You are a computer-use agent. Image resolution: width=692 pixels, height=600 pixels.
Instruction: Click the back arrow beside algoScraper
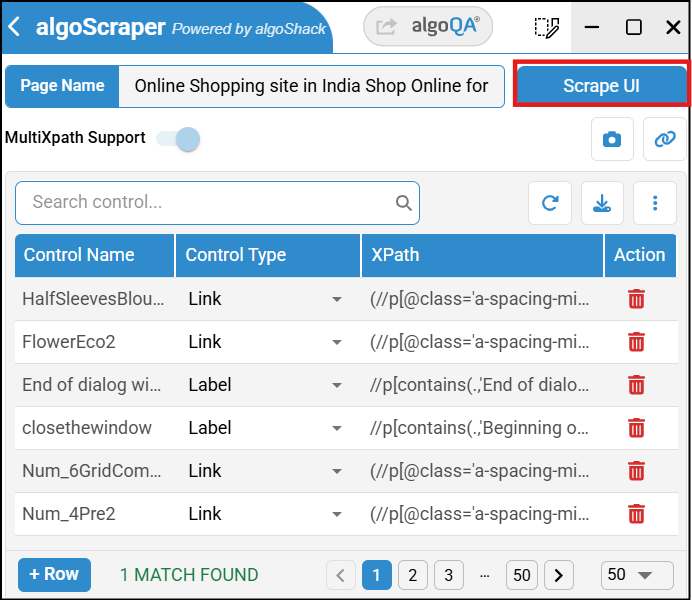click(x=14, y=27)
